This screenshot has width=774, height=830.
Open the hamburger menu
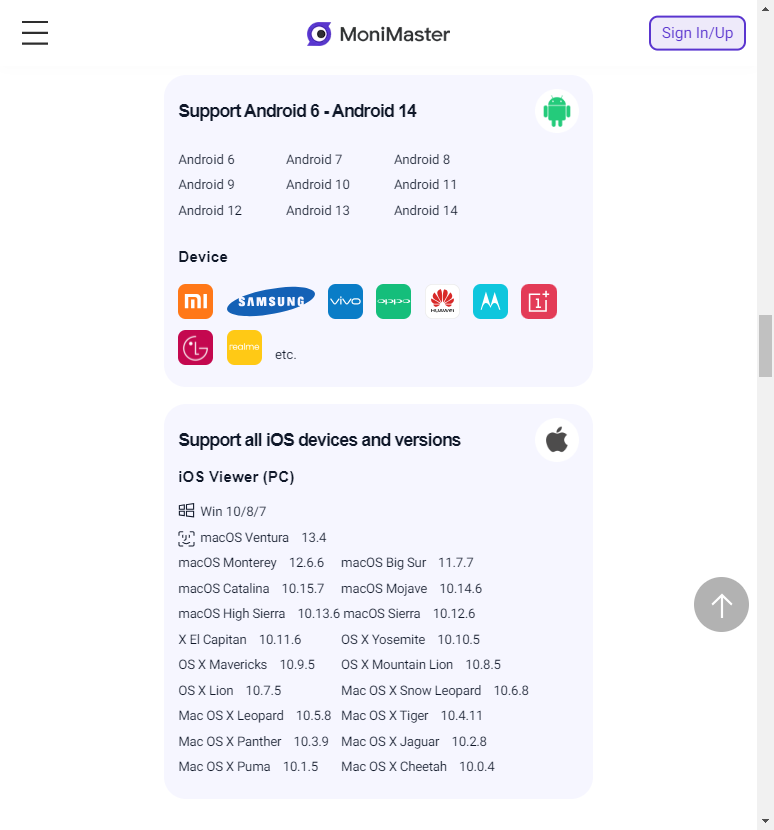coord(35,33)
